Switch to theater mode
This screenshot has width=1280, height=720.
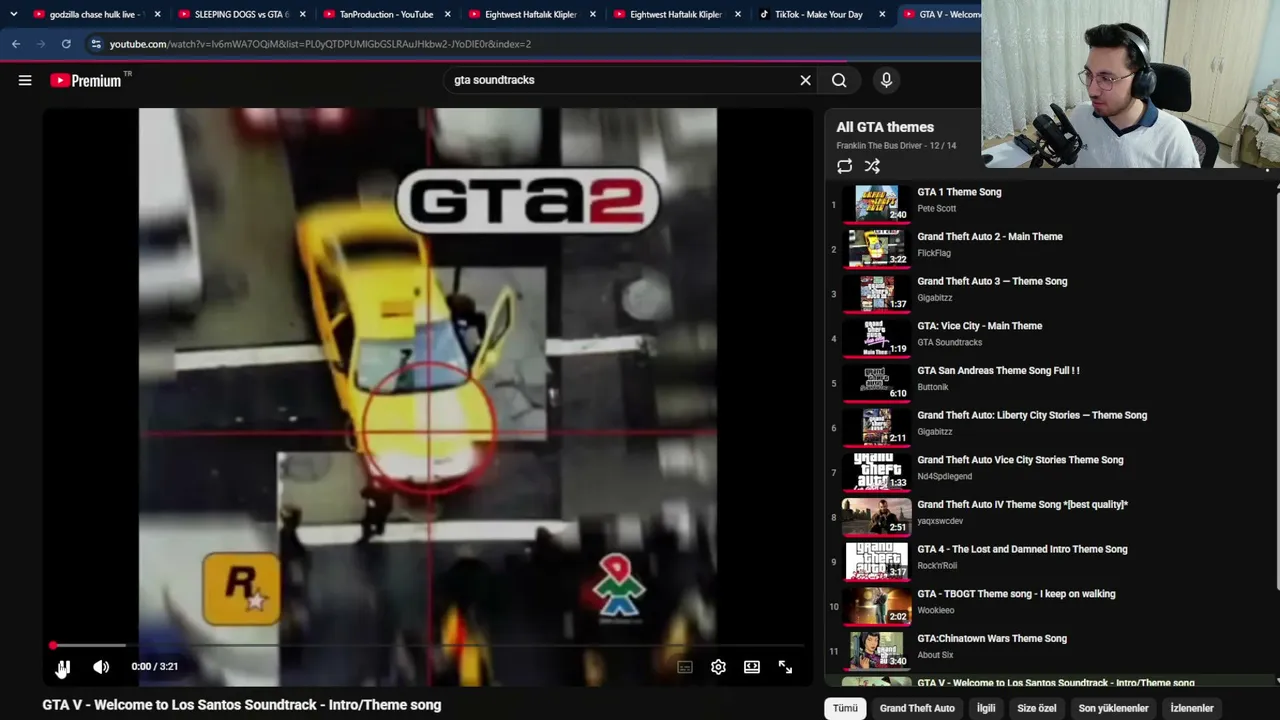(752, 667)
